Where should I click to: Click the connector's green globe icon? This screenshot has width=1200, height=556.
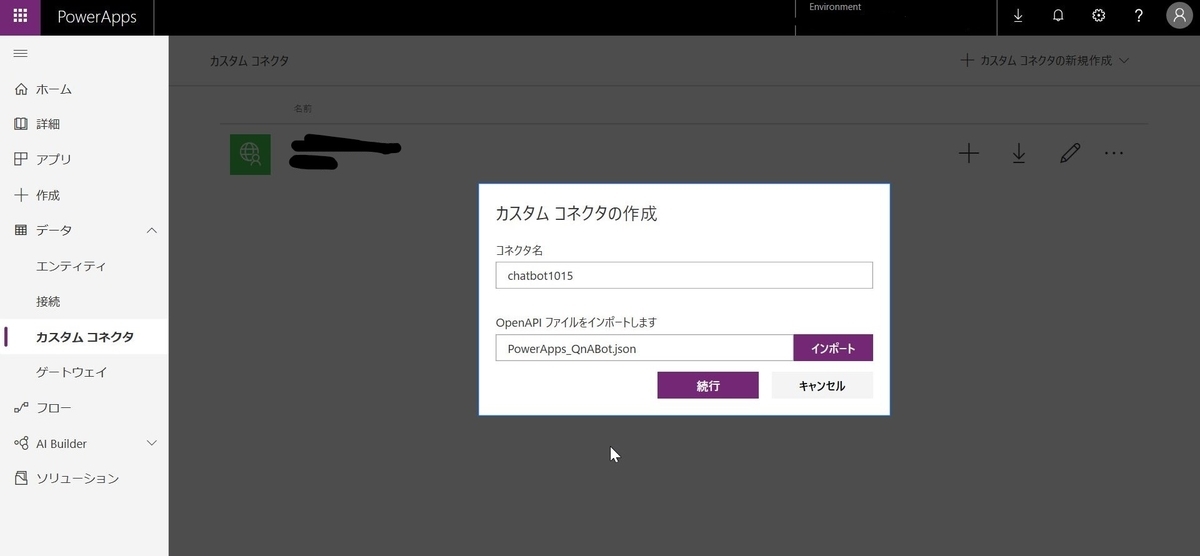[x=250, y=154]
